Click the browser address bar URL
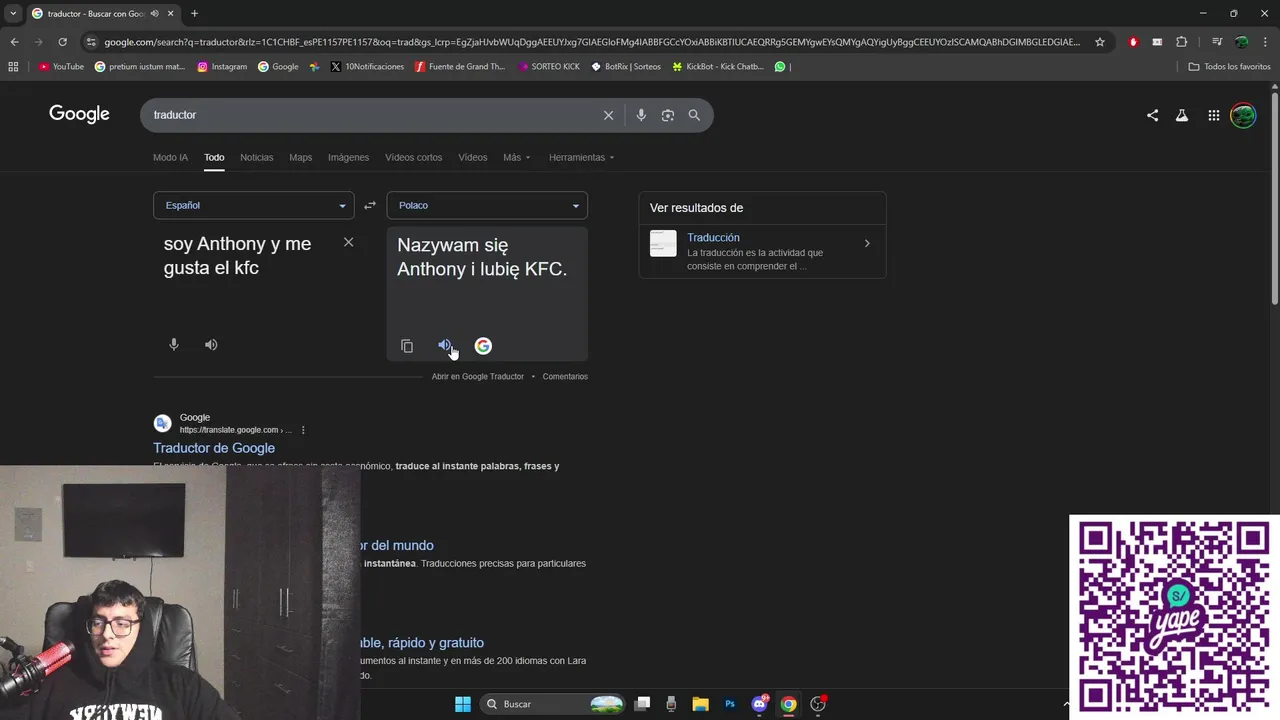 tap(592, 42)
